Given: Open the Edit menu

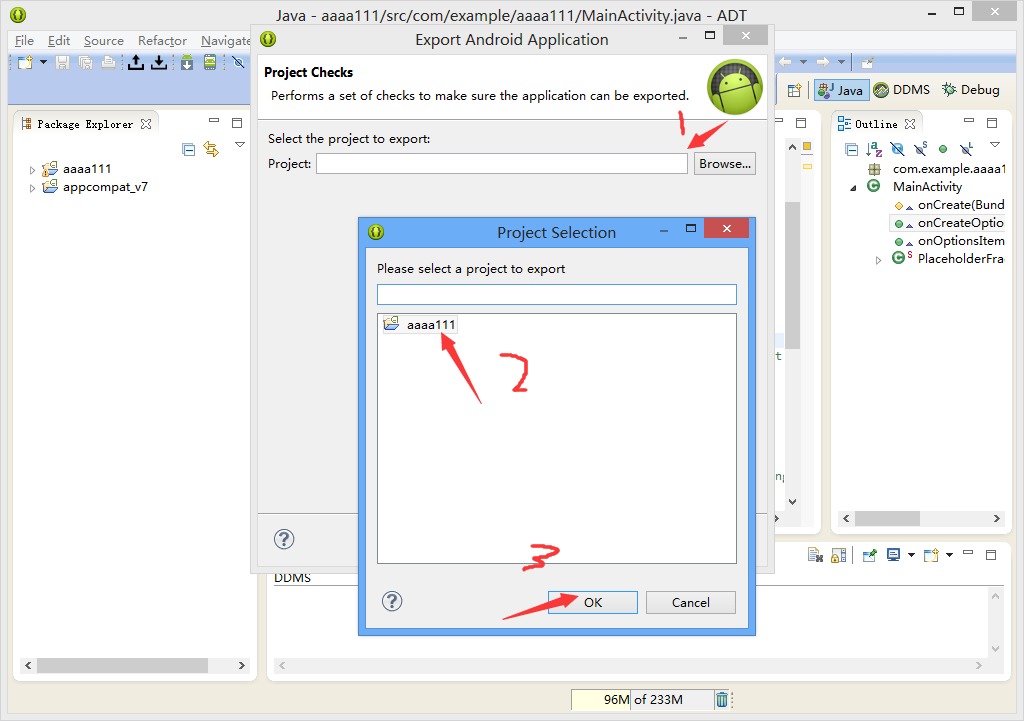Looking at the screenshot, I should [x=59, y=40].
